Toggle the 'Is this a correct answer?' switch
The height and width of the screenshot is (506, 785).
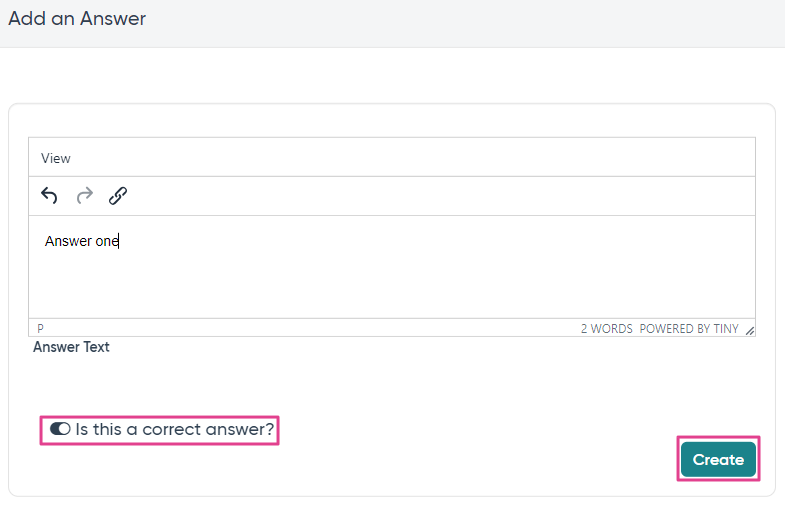[x=60, y=429]
